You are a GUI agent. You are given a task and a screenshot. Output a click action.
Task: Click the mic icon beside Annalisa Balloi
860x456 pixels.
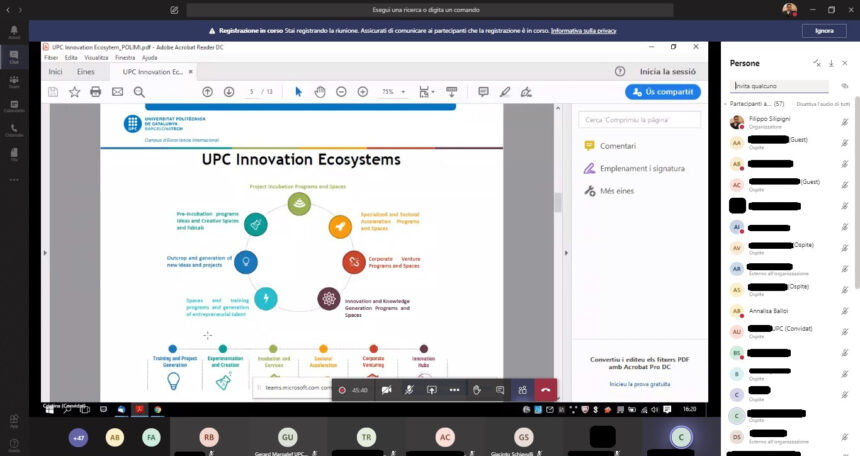click(845, 311)
